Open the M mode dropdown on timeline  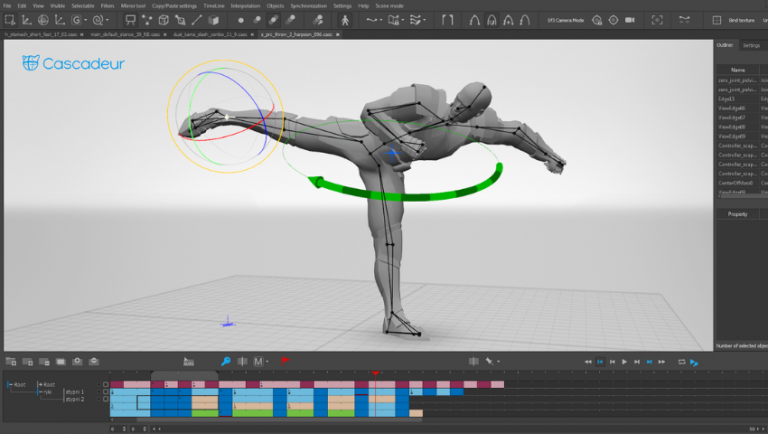(267, 362)
